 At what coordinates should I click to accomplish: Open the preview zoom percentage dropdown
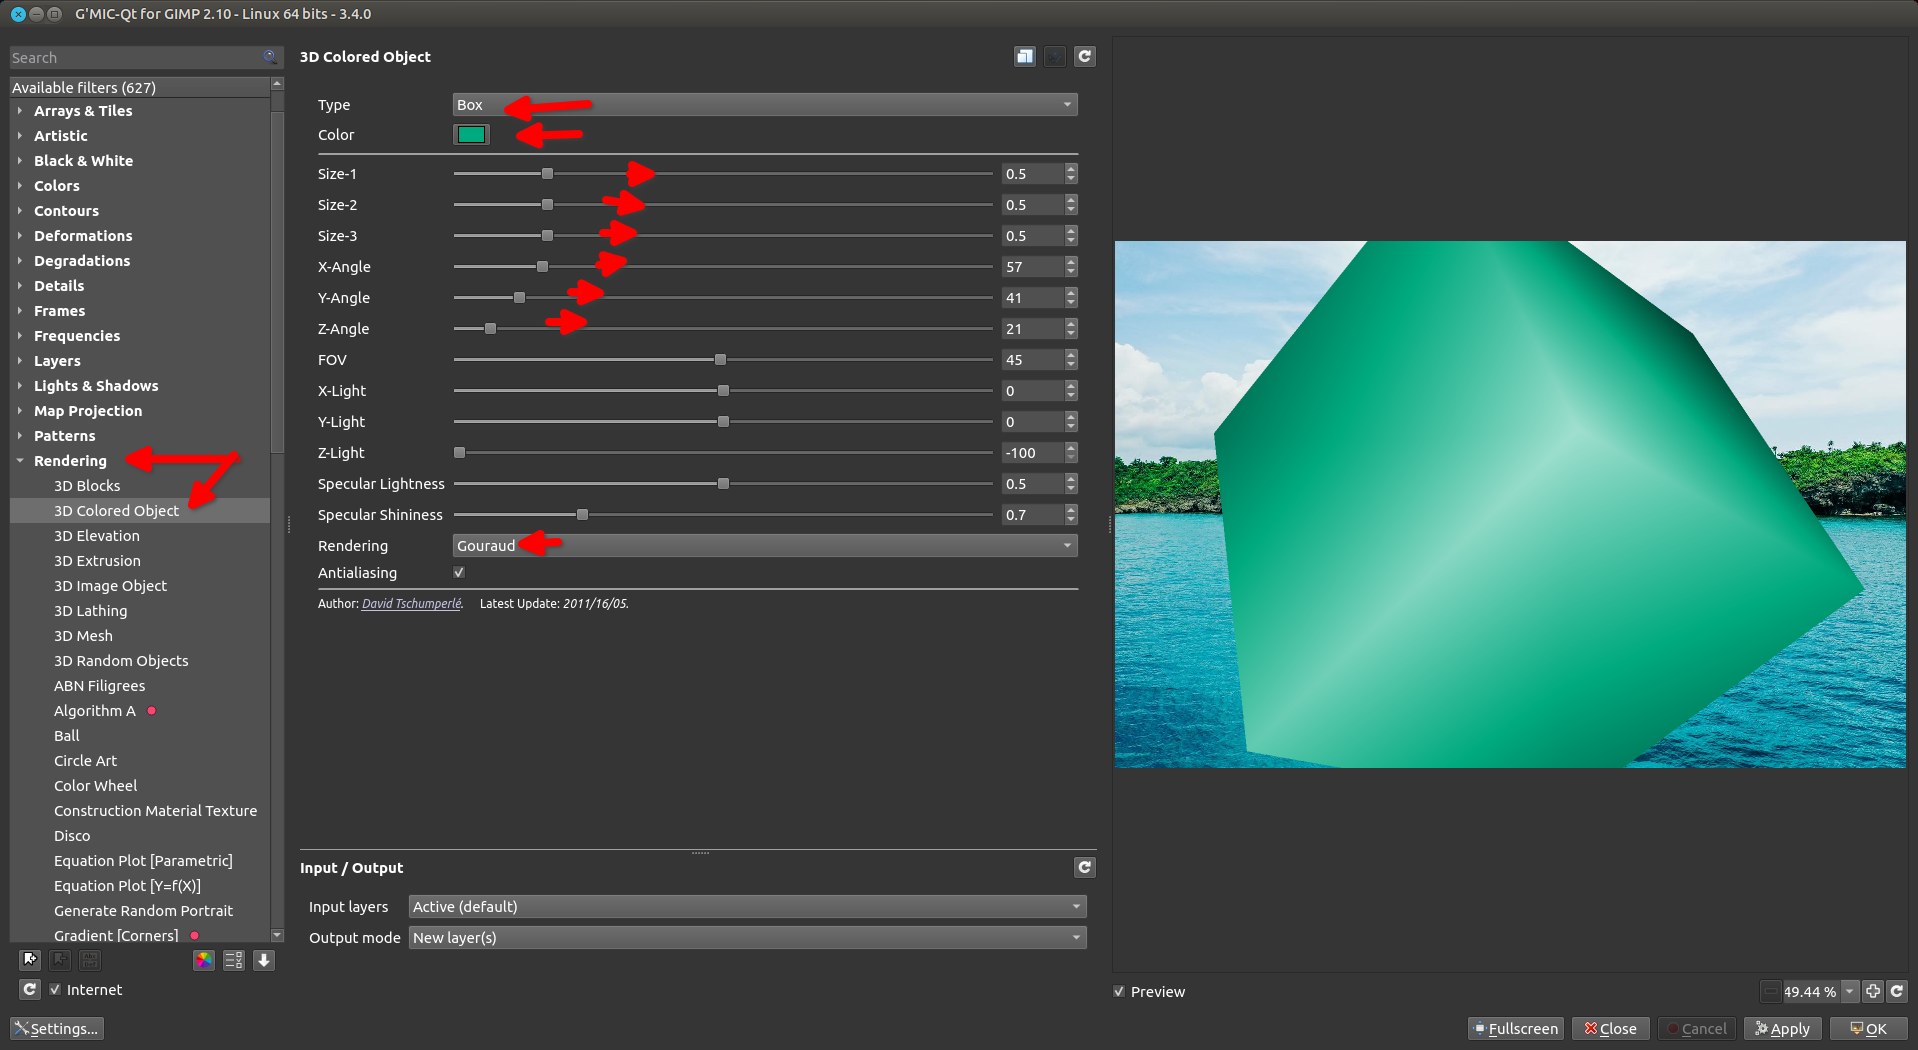coord(1849,991)
